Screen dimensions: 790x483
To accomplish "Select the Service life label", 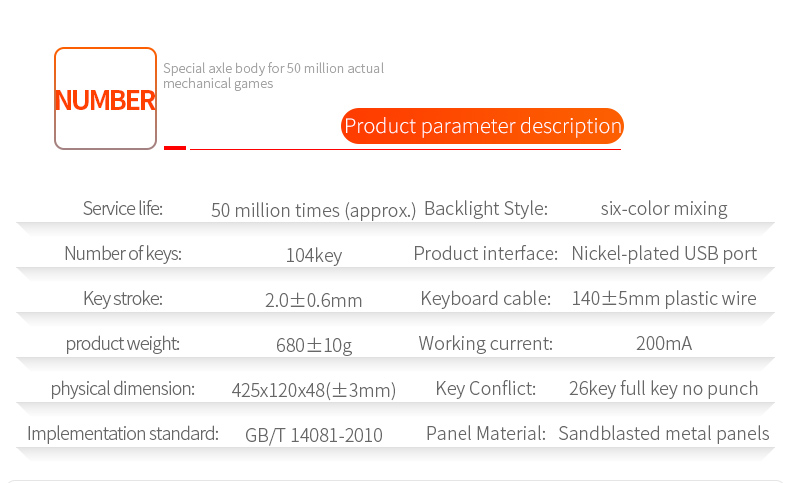I will pyautogui.click(x=122, y=209).
